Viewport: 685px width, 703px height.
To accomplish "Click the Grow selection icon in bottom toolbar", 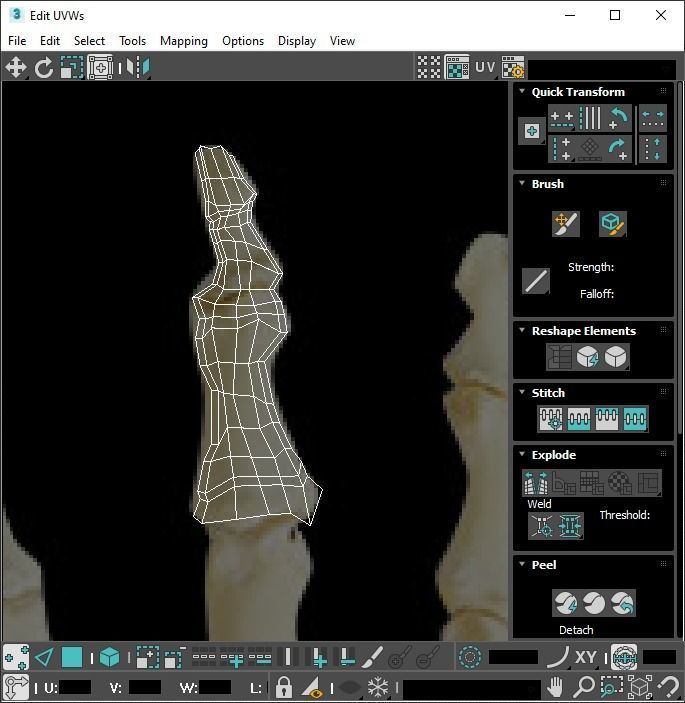I will coord(147,658).
